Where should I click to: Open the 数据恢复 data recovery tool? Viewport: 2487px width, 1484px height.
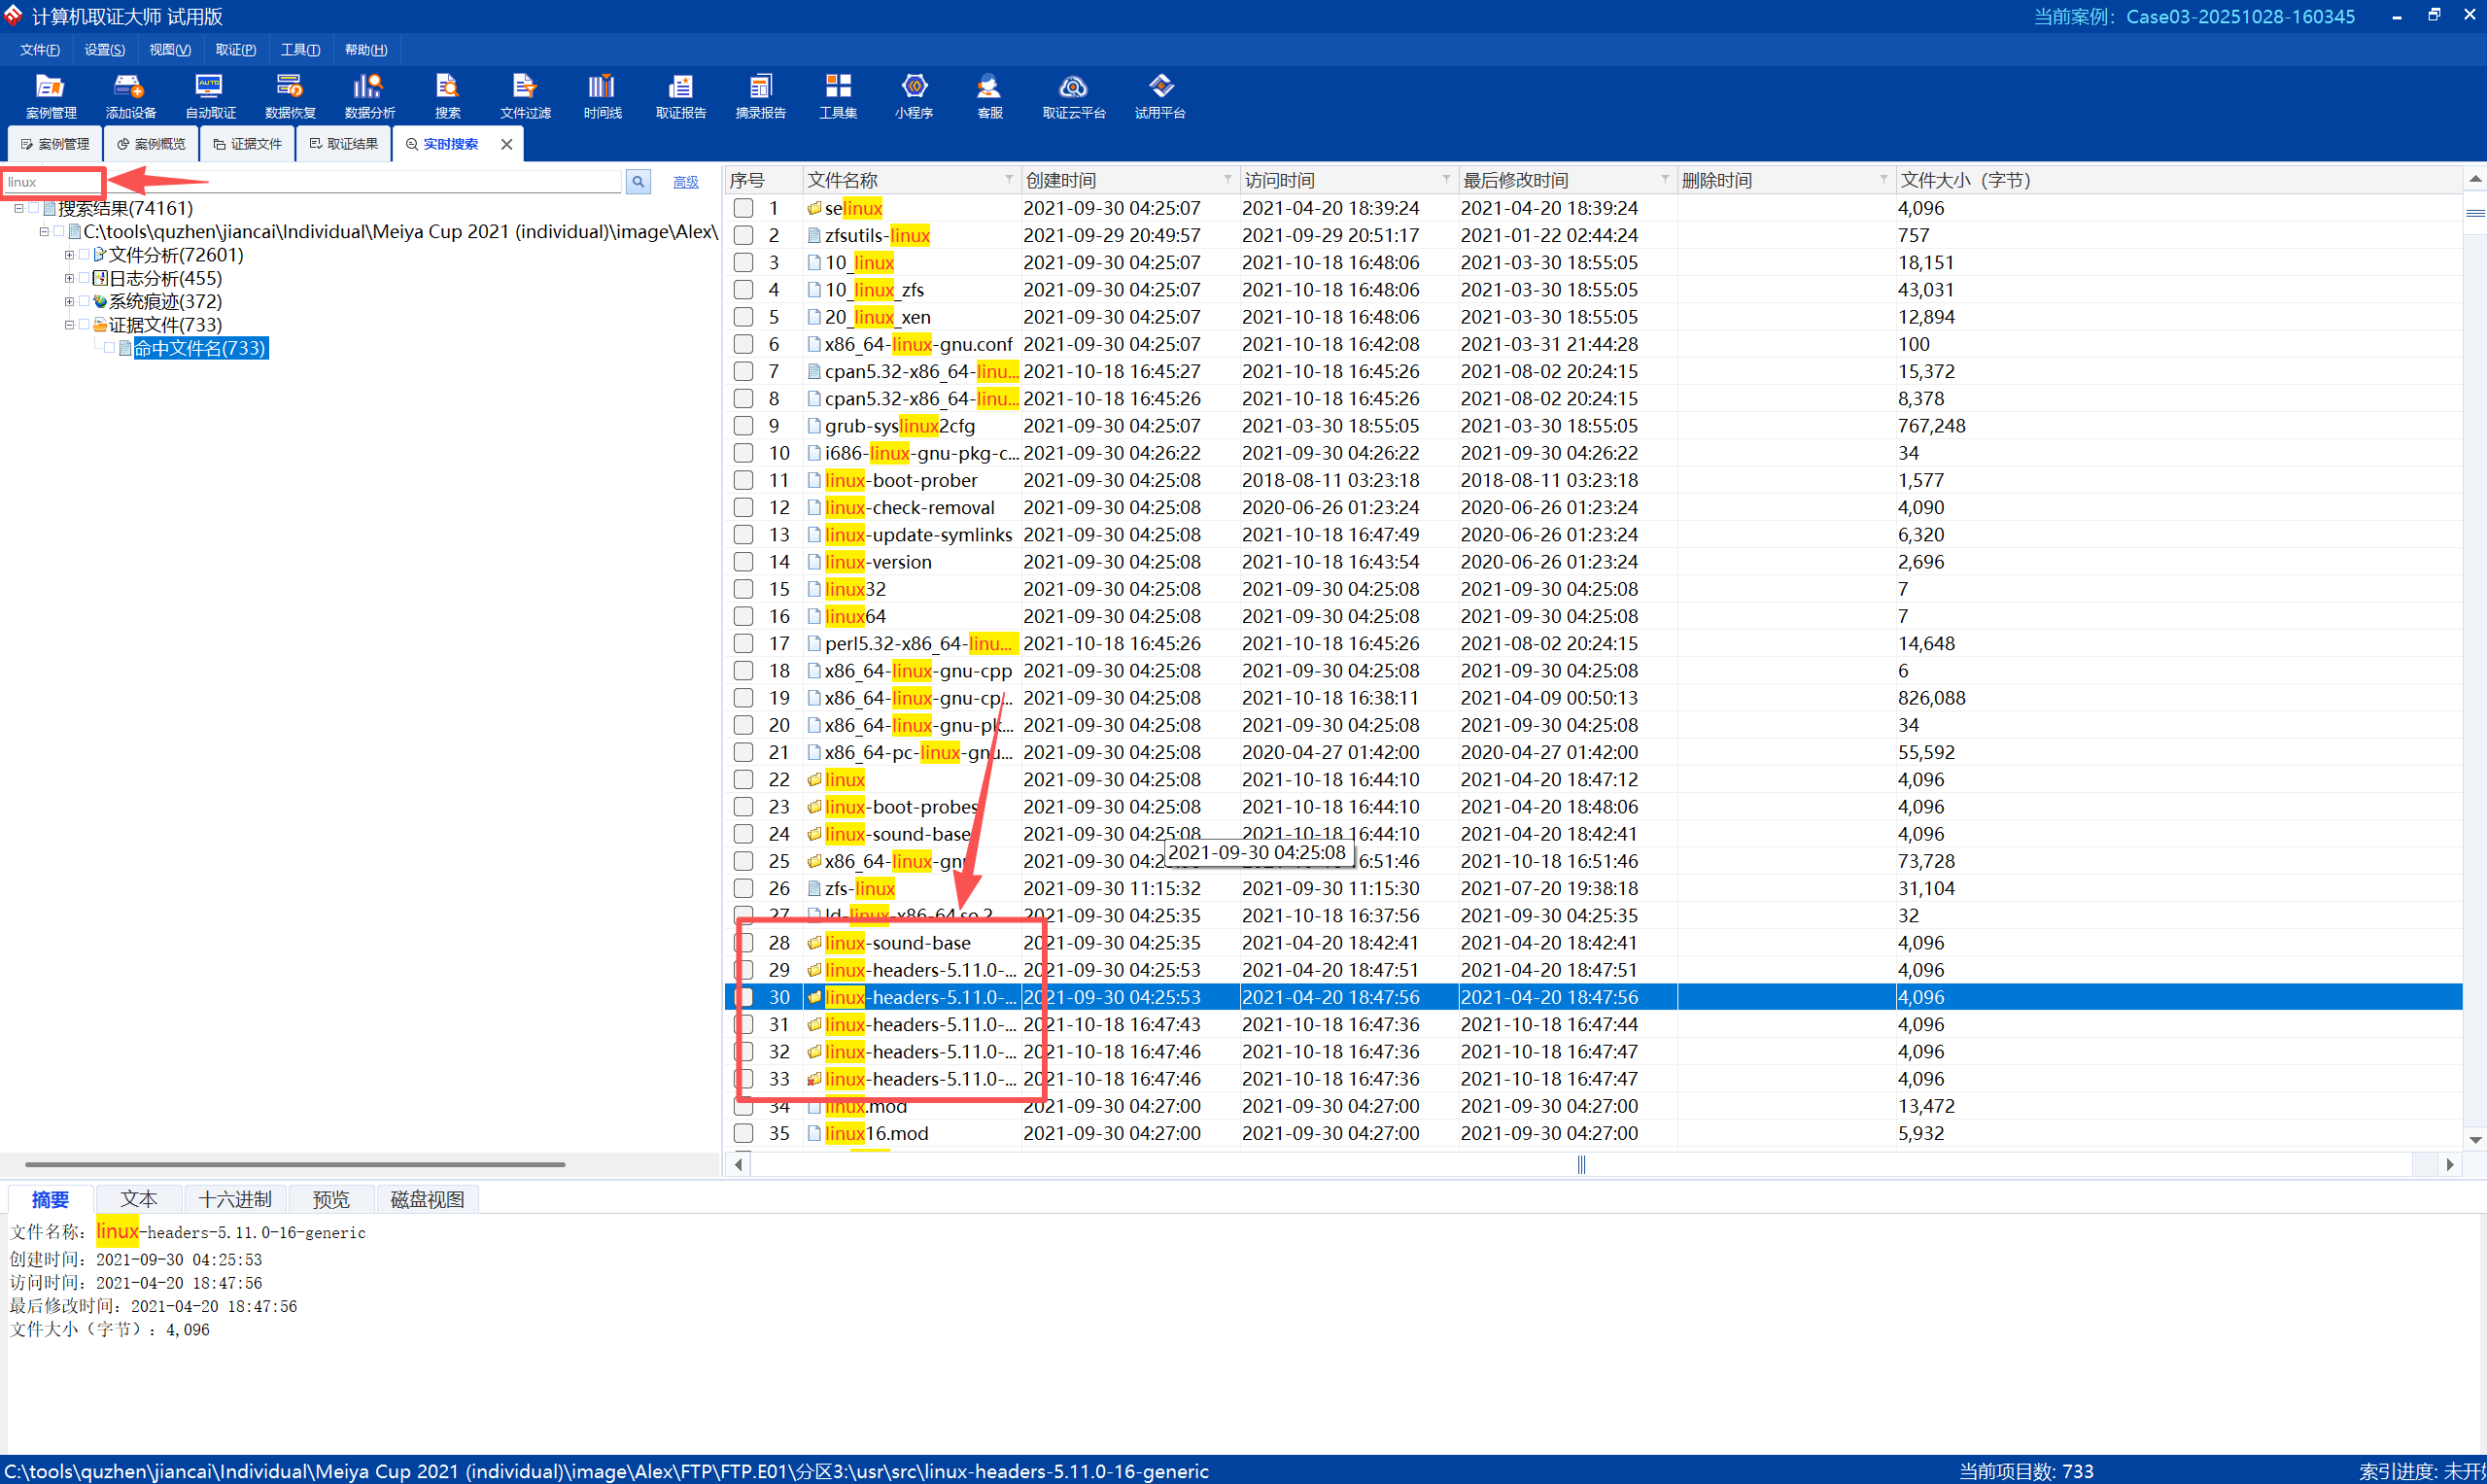pos(290,96)
